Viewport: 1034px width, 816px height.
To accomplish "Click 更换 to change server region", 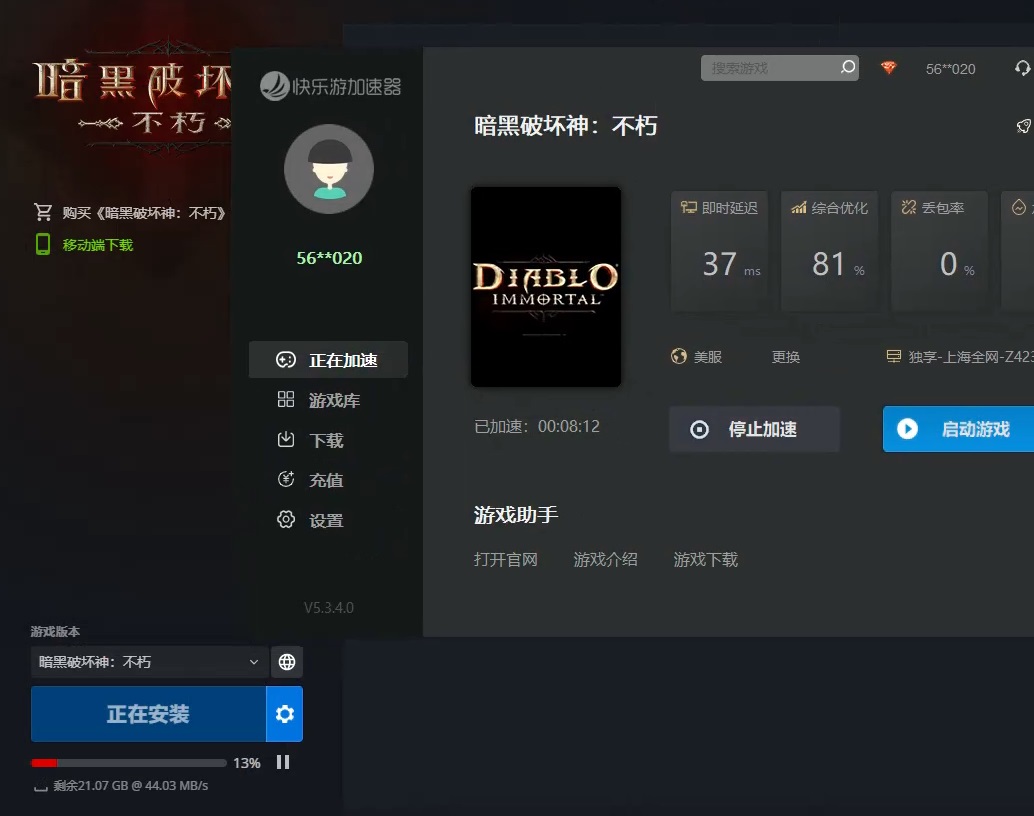I will (x=786, y=357).
